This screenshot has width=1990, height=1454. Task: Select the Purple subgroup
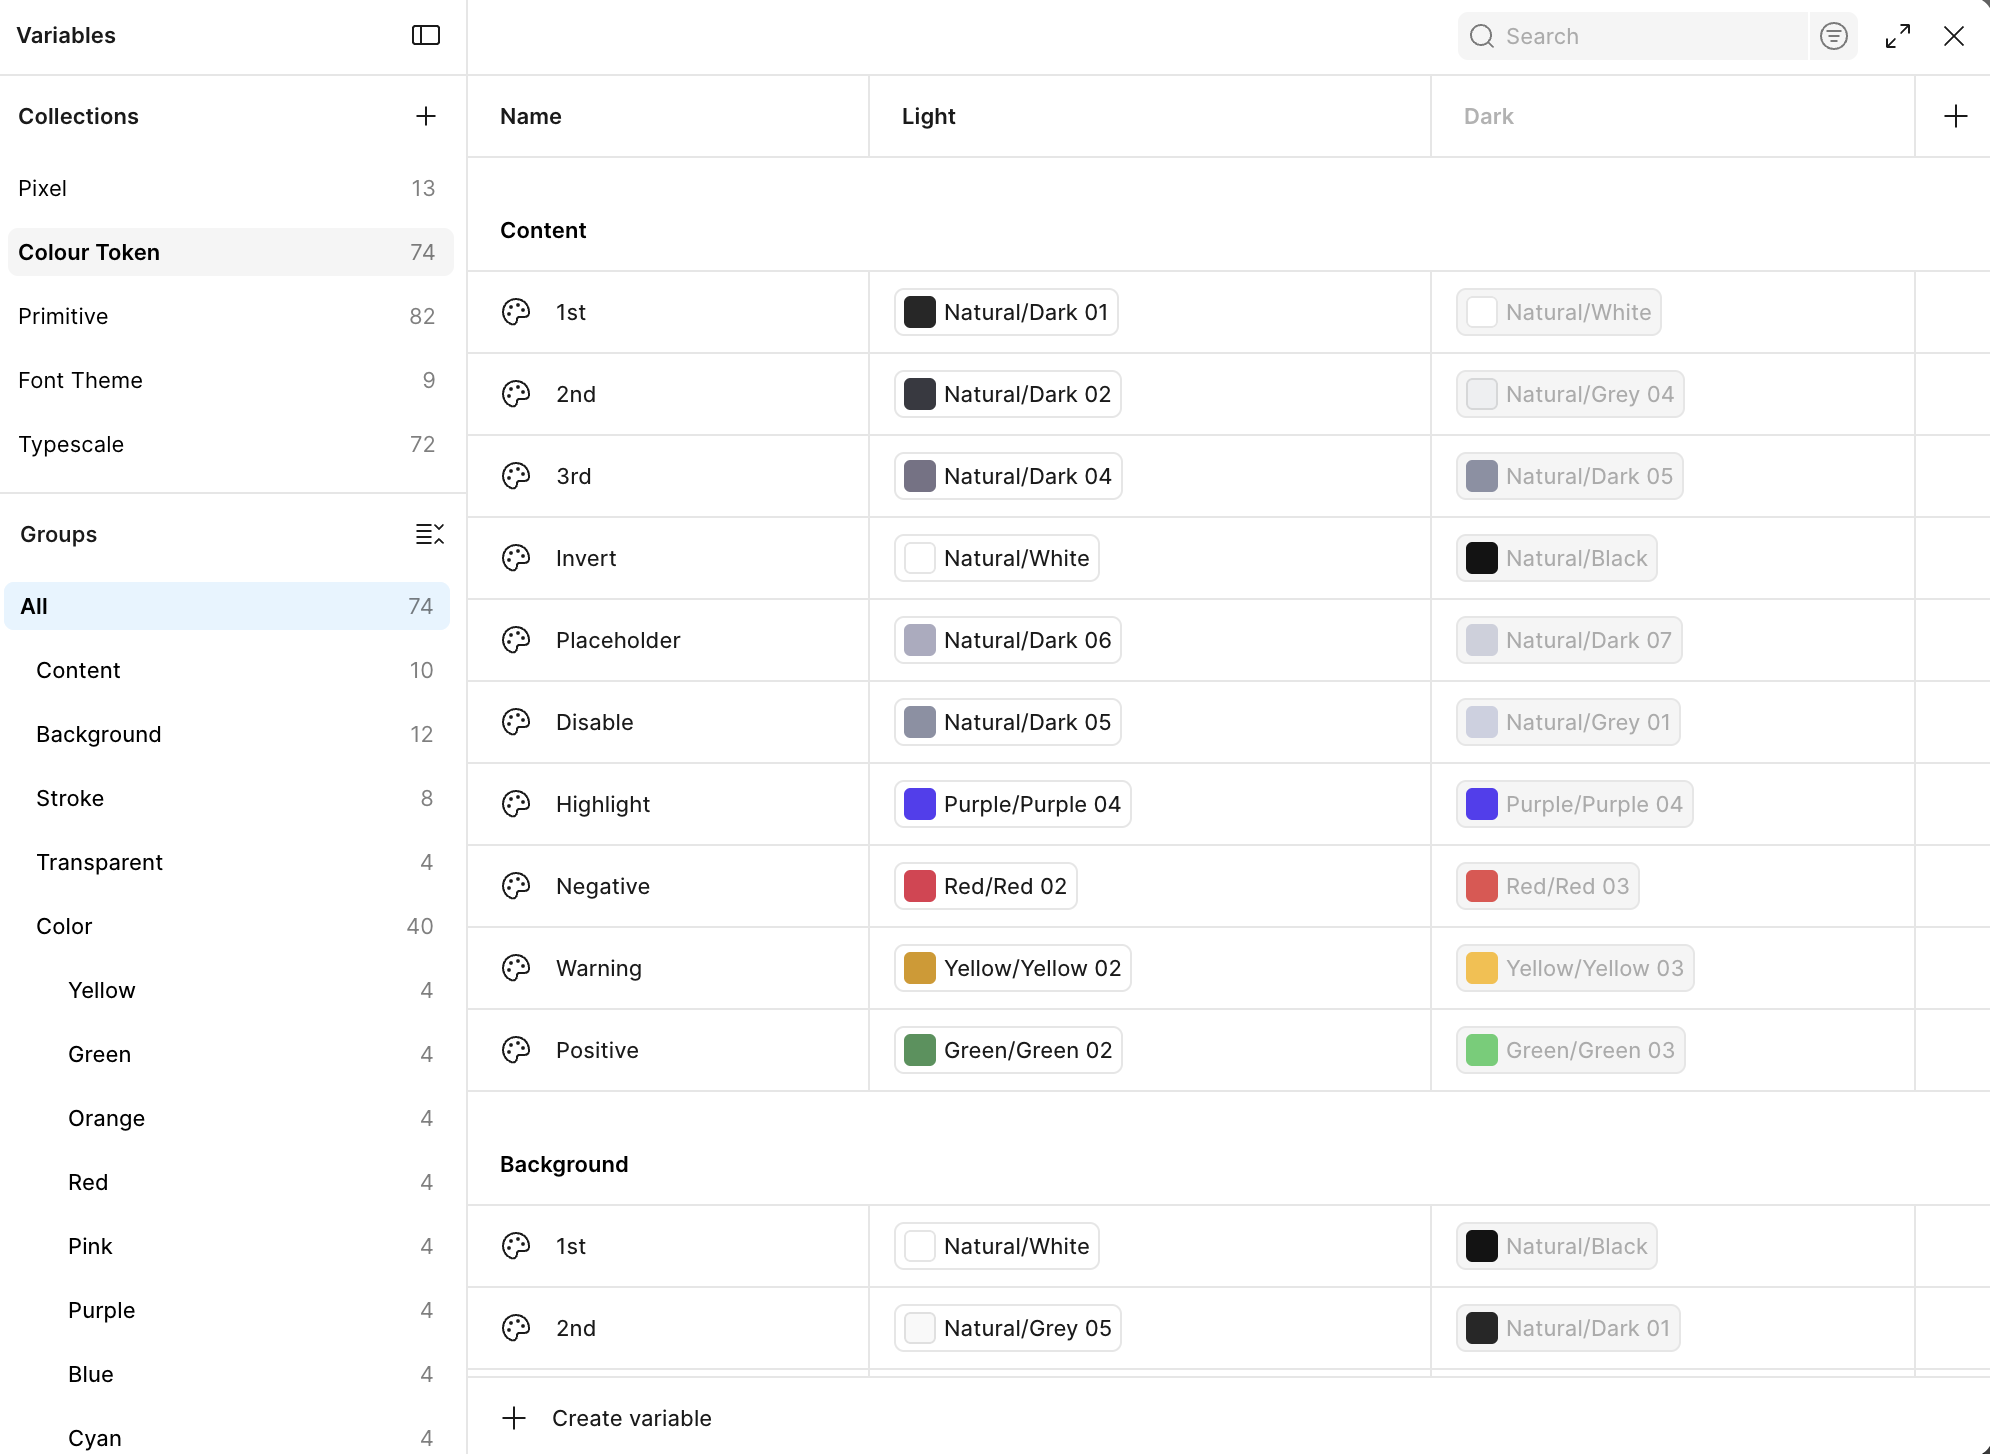pyautogui.click(x=227, y=1310)
